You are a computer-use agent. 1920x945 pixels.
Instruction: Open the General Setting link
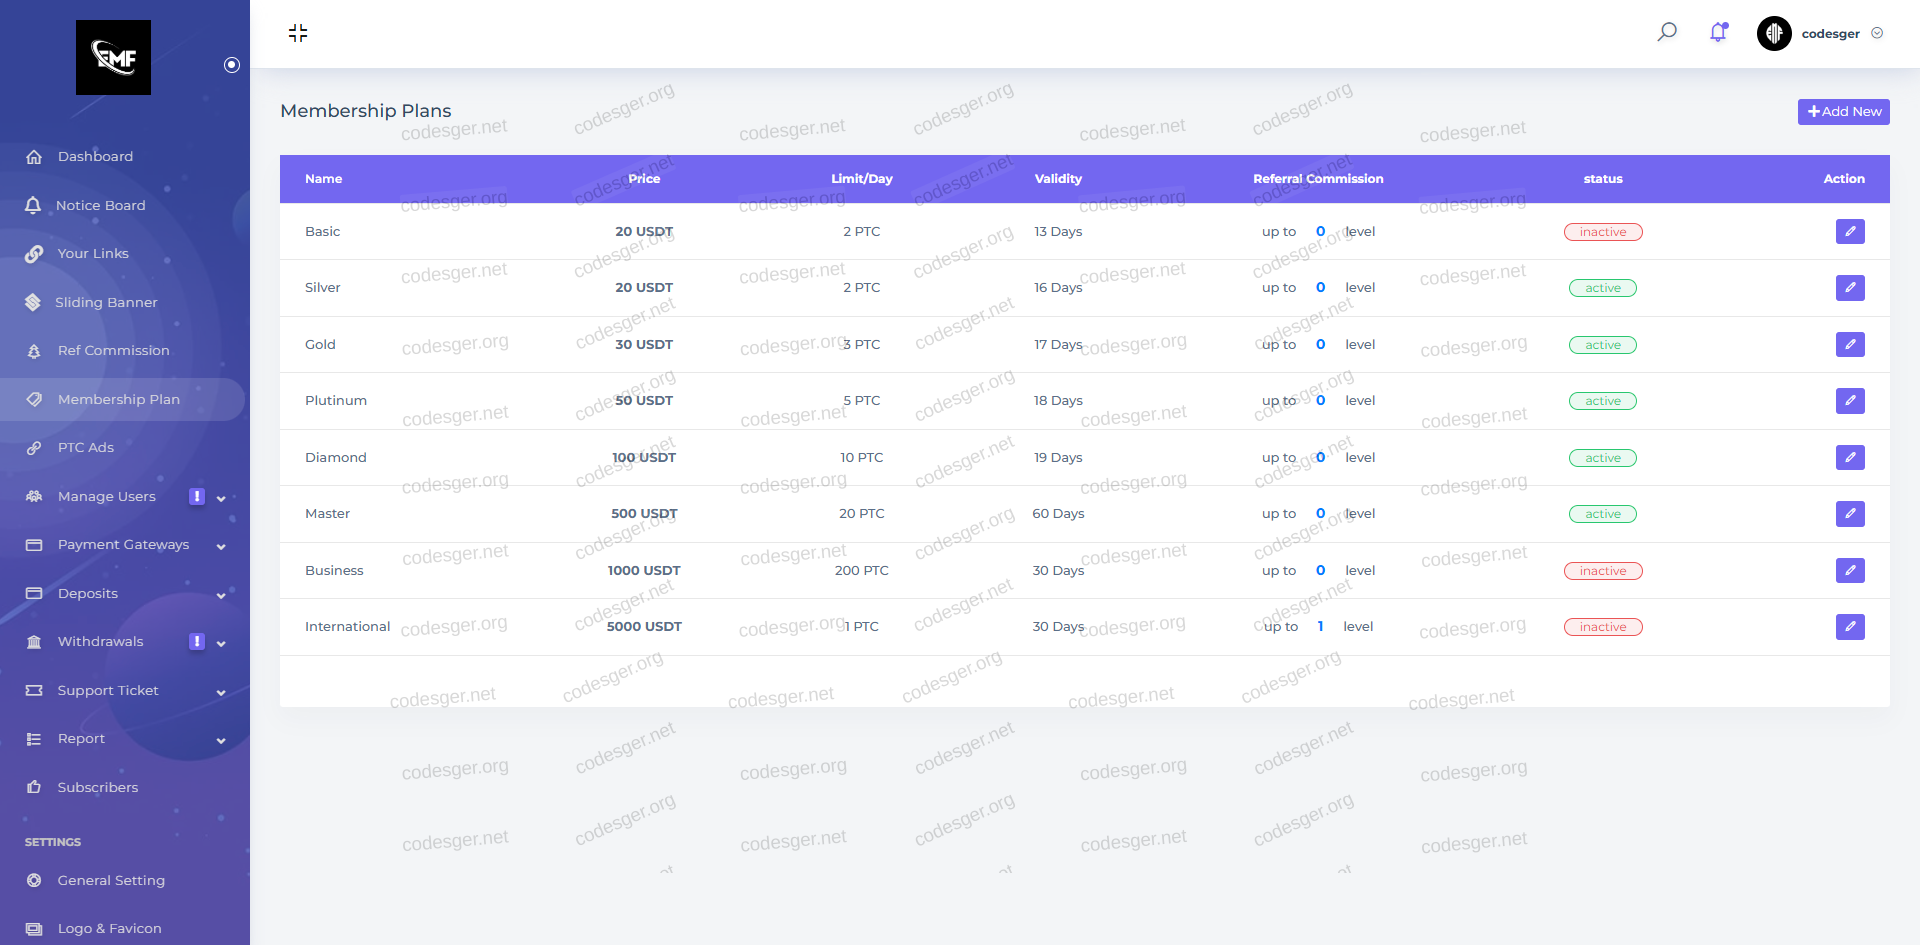[111, 881]
